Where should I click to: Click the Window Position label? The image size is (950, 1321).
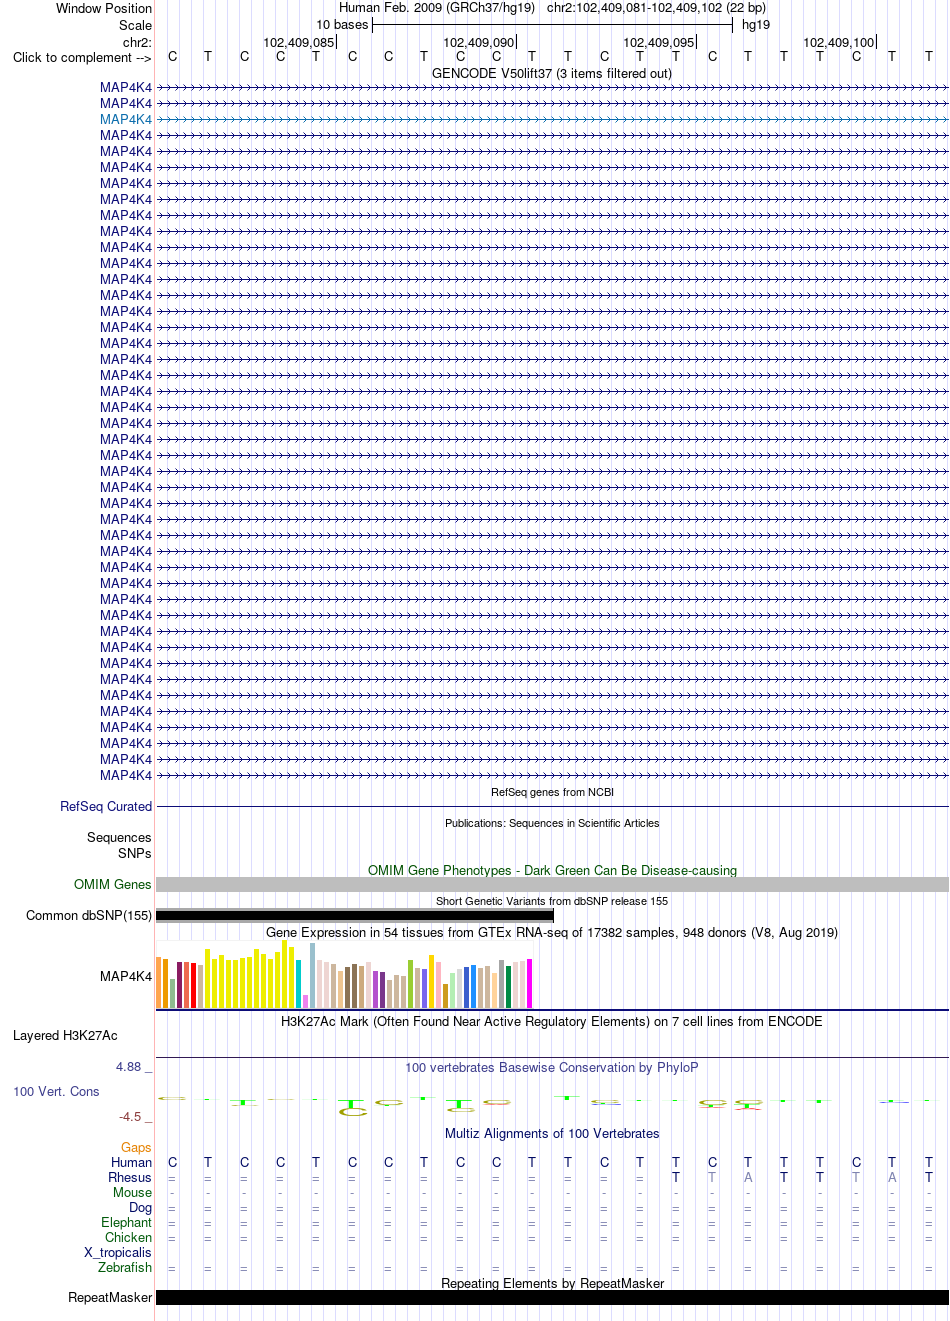pyautogui.click(x=104, y=8)
